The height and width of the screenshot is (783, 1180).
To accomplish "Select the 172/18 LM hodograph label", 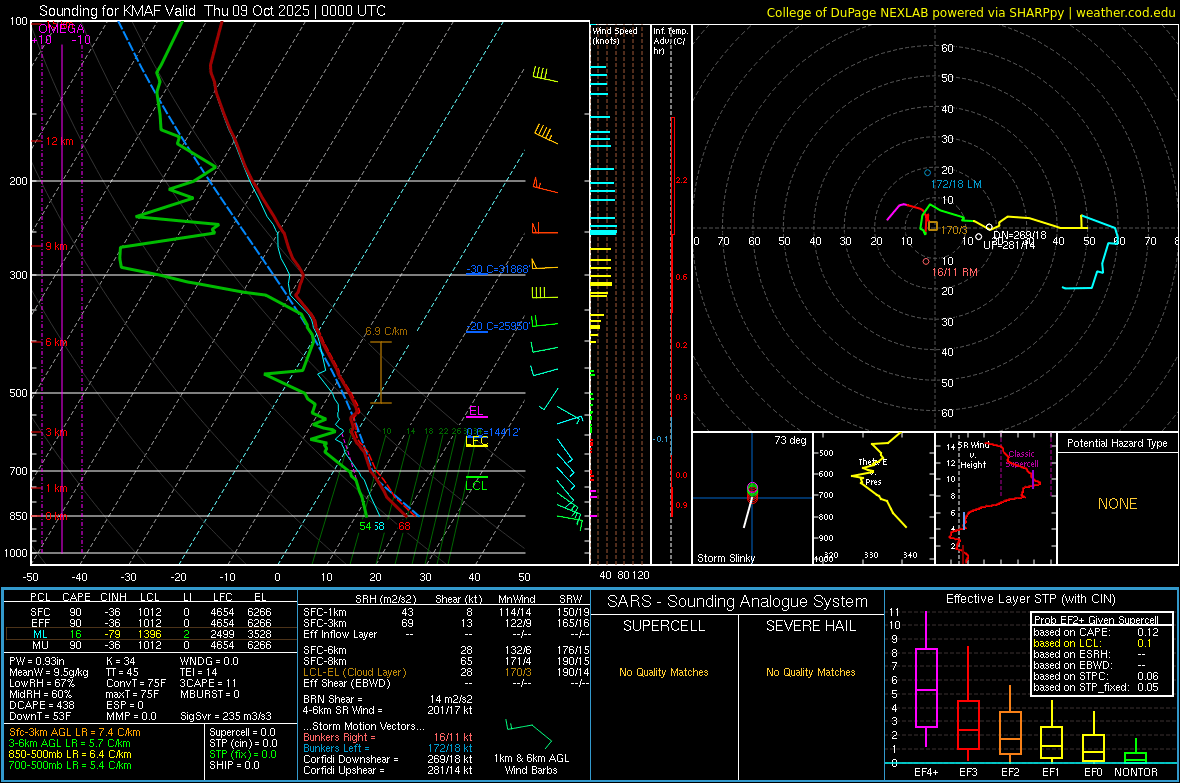I will pos(956,184).
